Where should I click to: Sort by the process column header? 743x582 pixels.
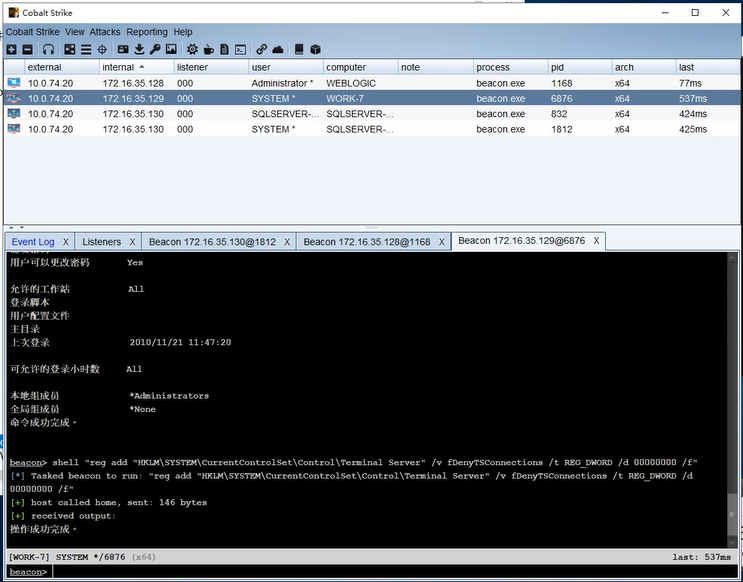click(510, 67)
